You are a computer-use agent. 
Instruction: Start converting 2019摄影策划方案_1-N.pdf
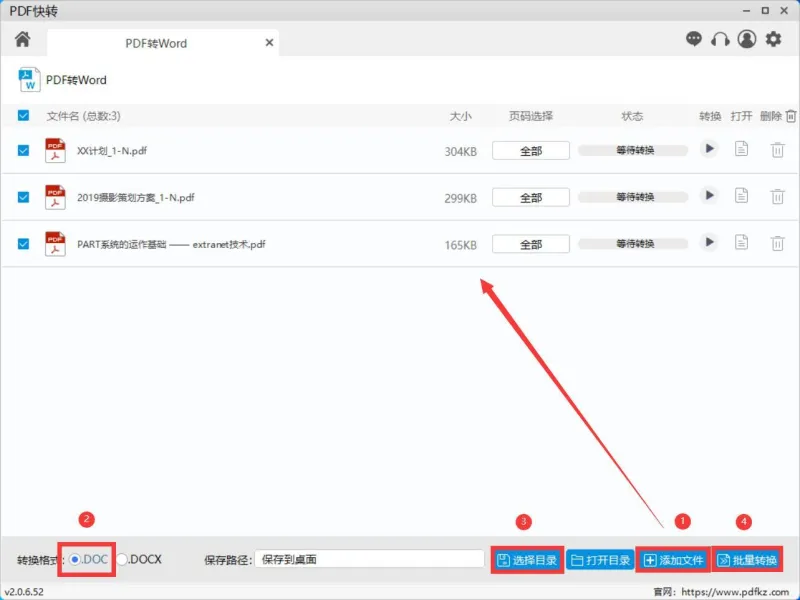pyautogui.click(x=709, y=195)
